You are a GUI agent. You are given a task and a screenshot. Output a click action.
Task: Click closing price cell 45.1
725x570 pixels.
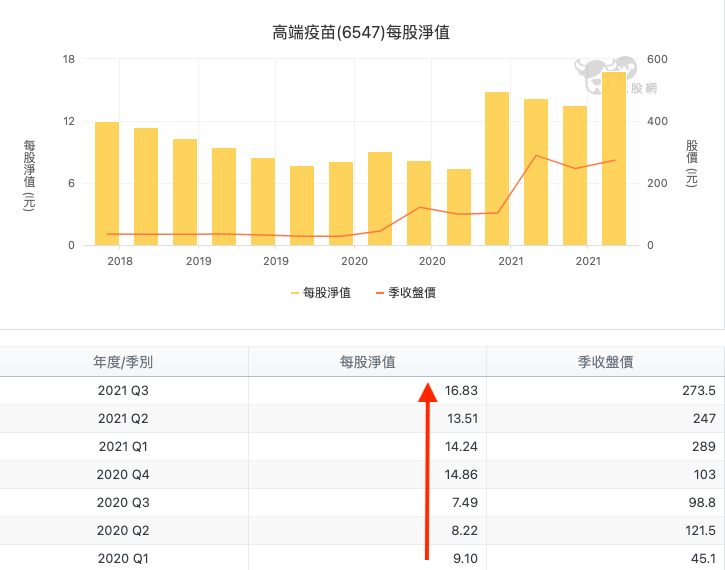coord(703,558)
